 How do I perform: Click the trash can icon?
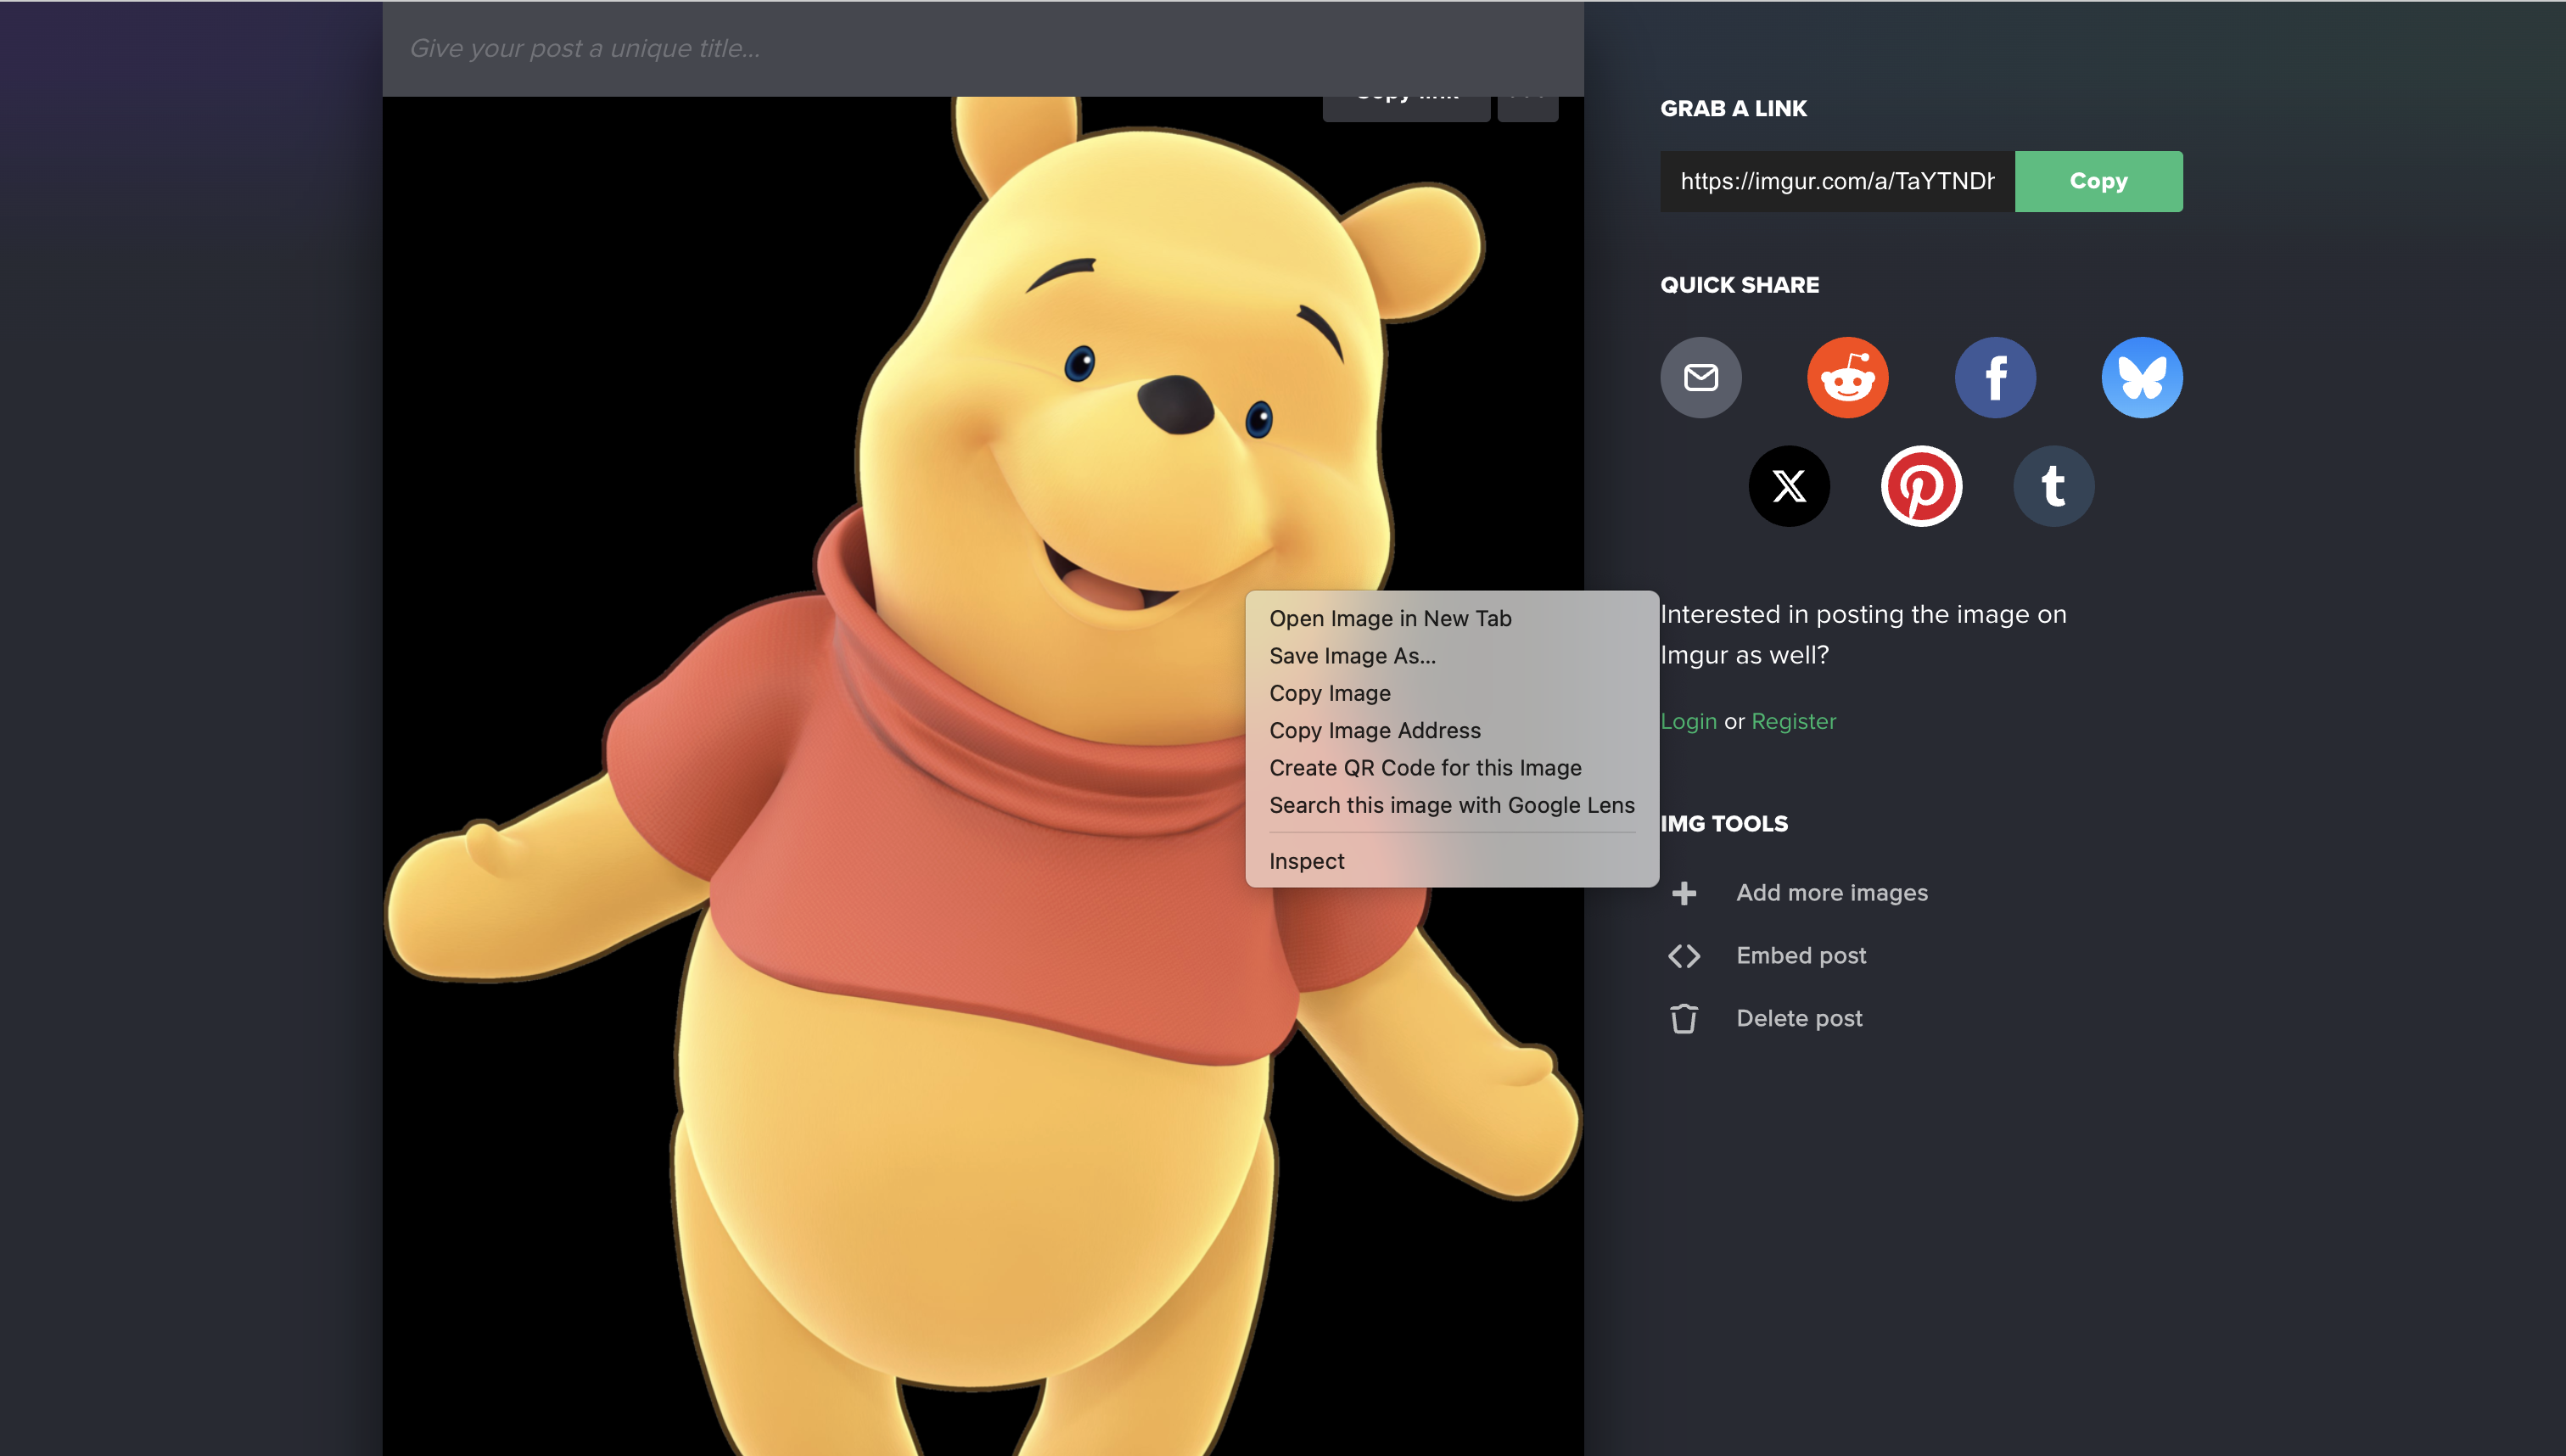pos(1684,1018)
